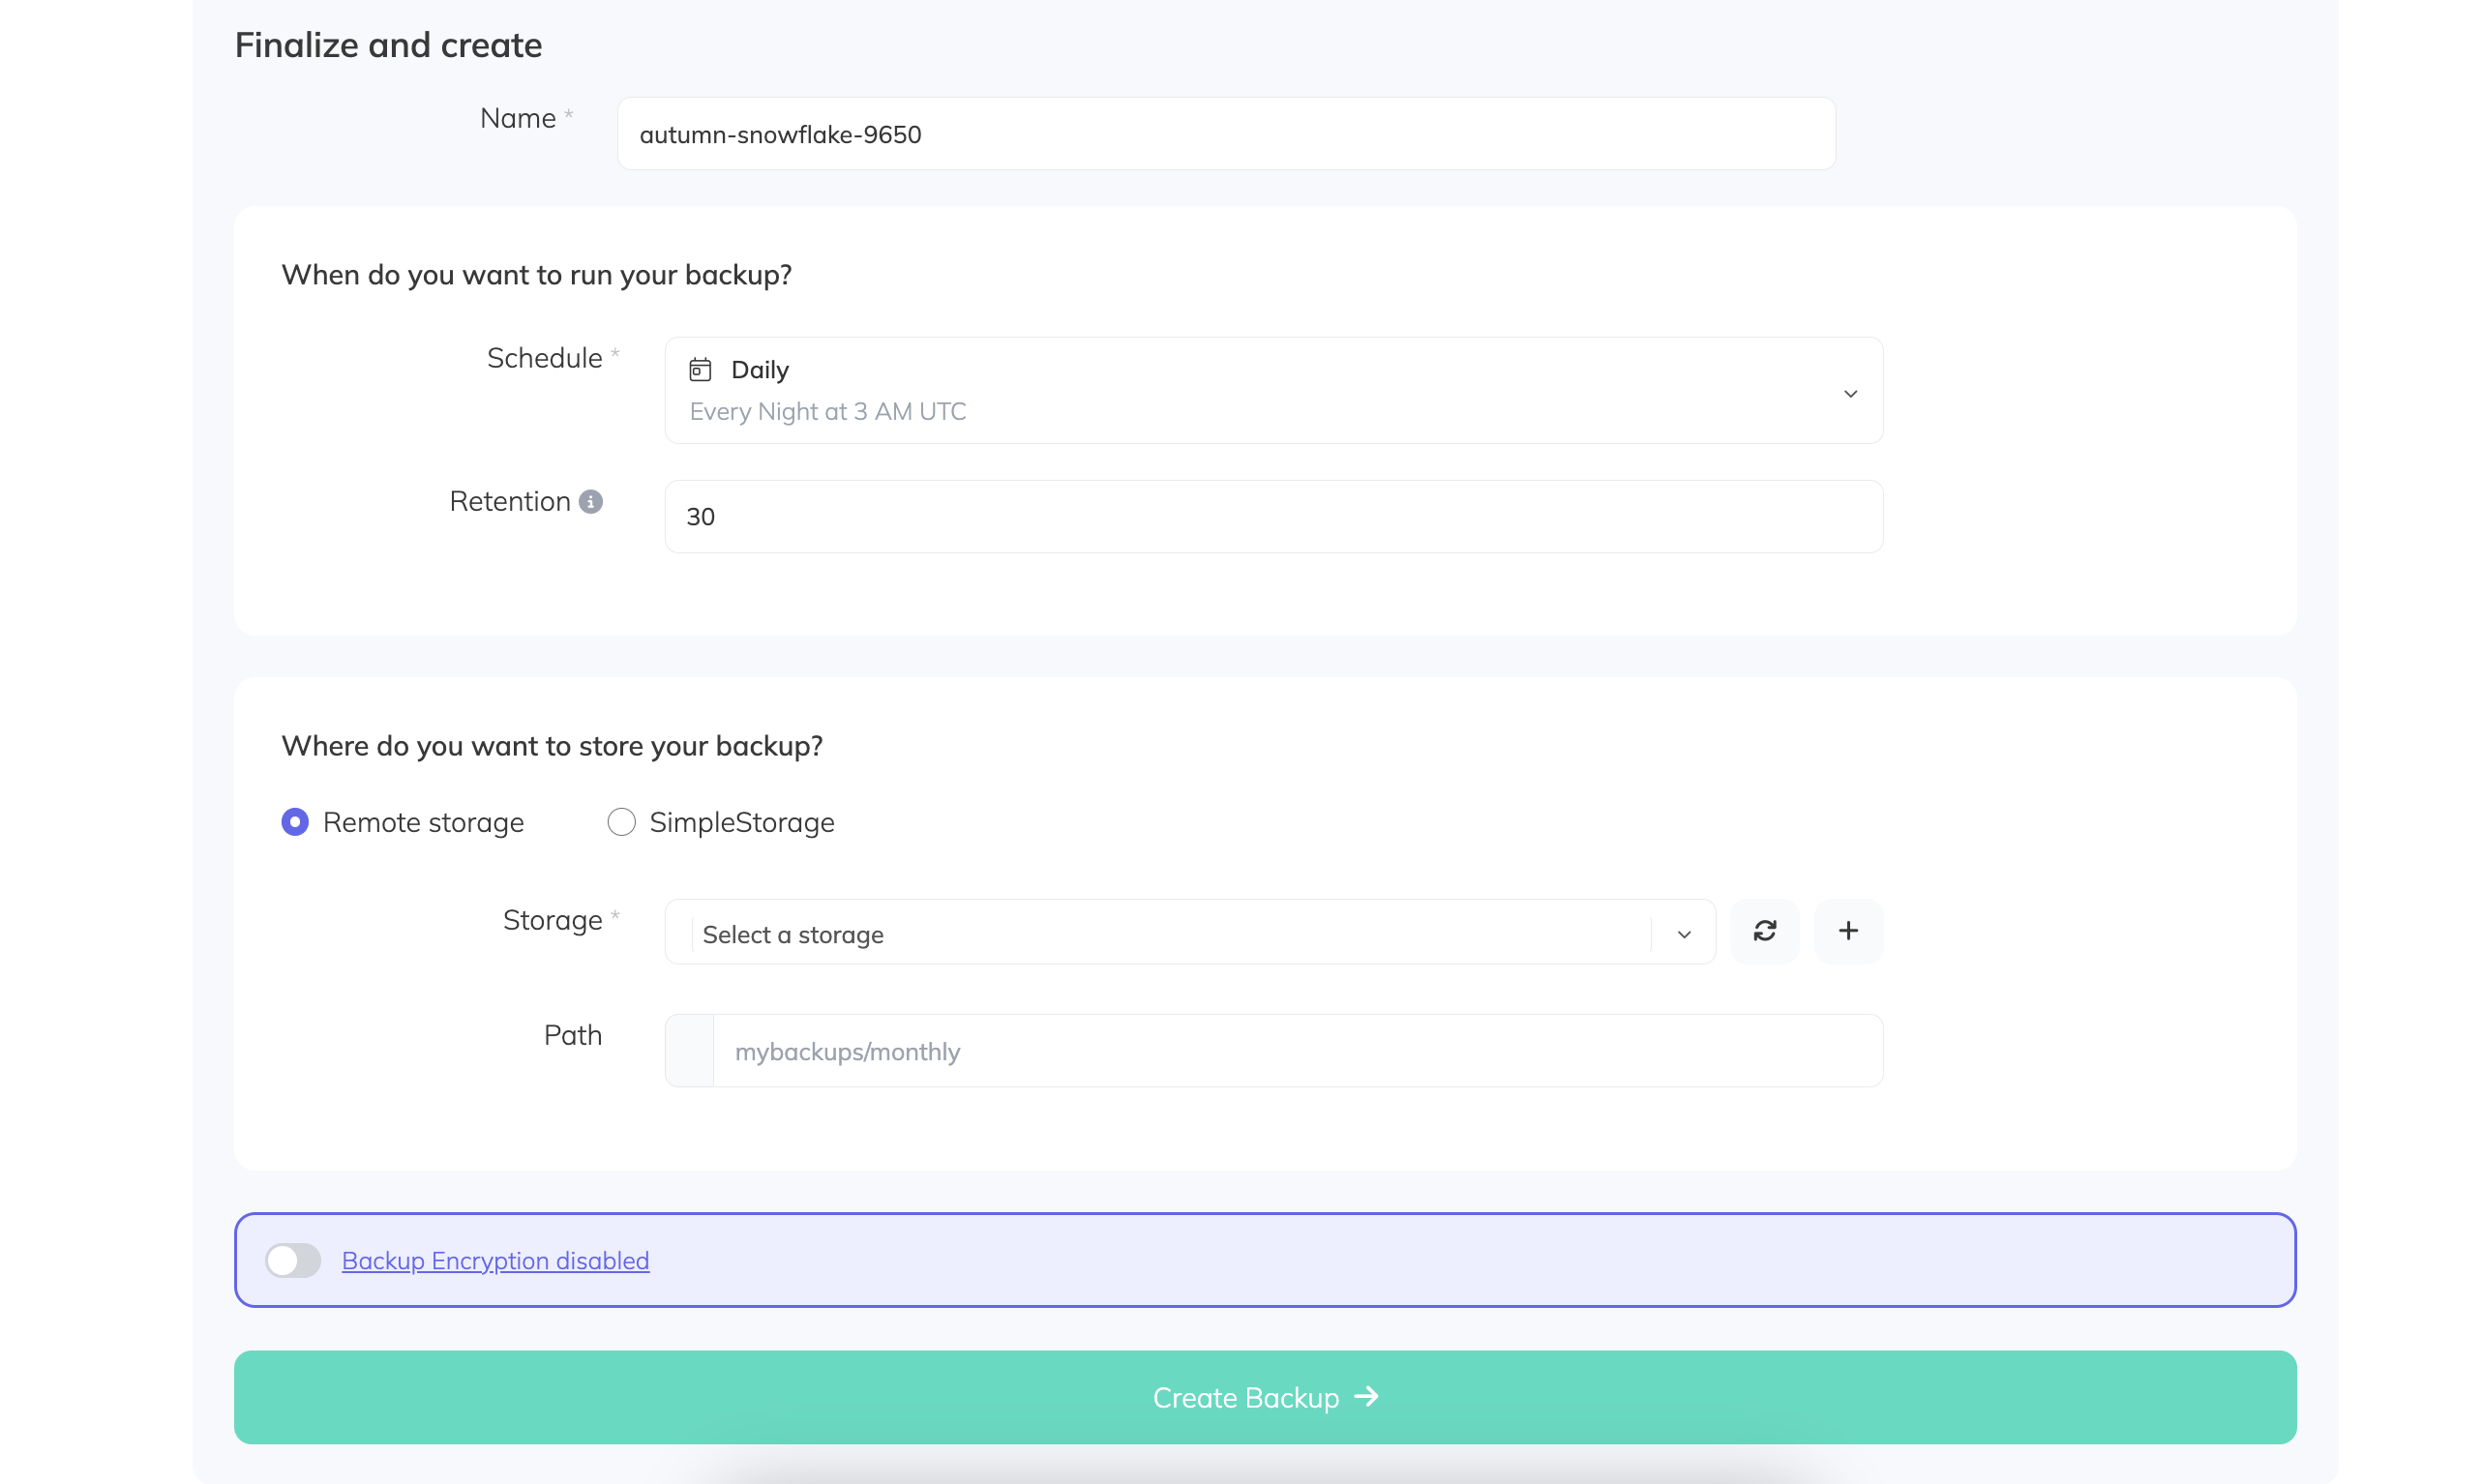Click the path prefix box before input
The width and height of the screenshot is (2483, 1484).
(x=690, y=1051)
